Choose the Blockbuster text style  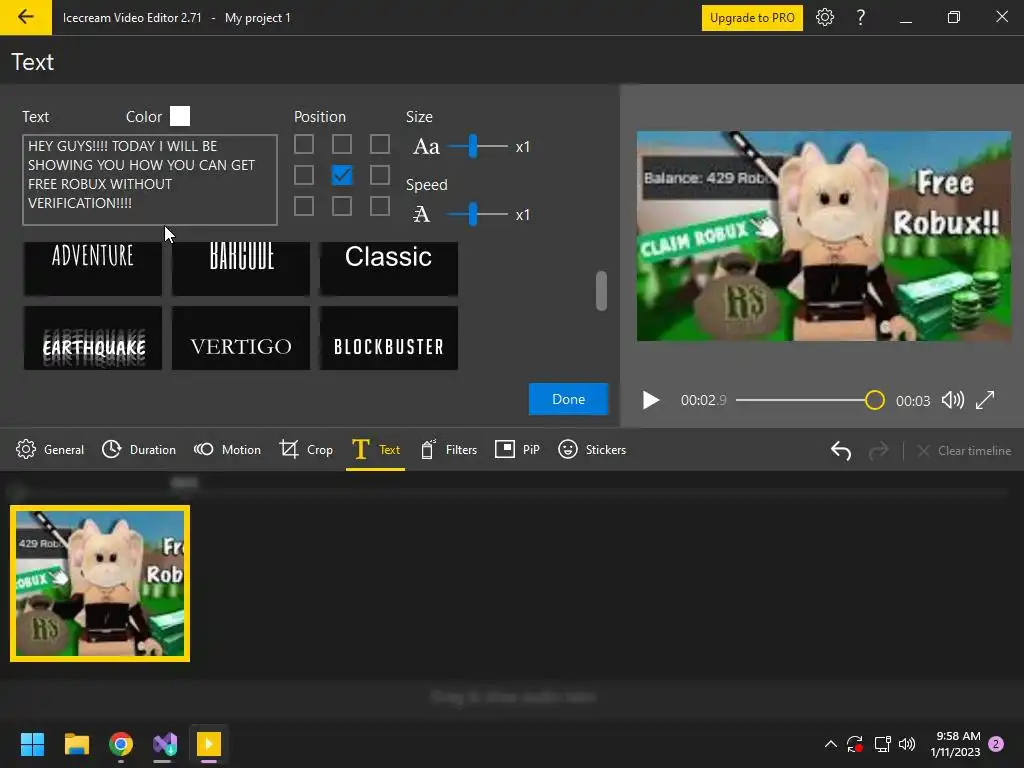coord(389,338)
